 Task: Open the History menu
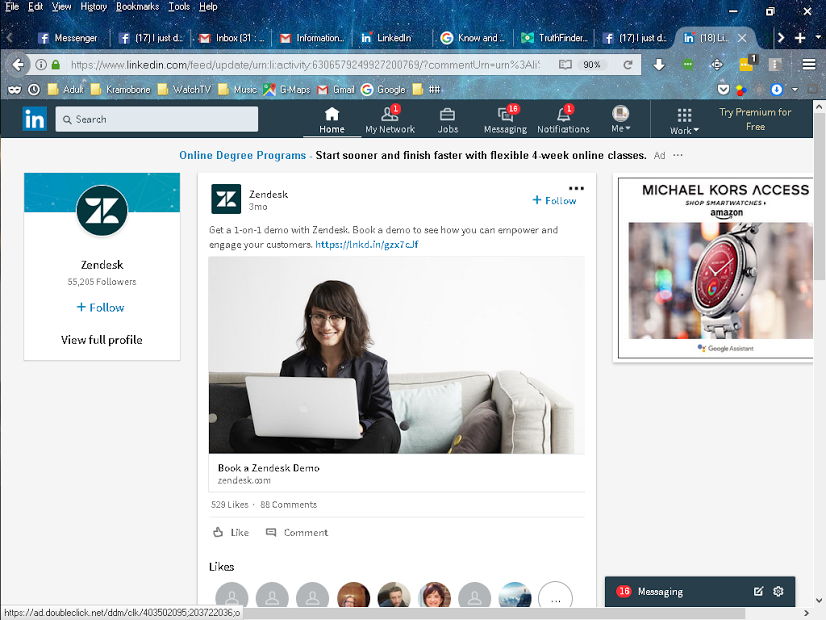coord(93,7)
